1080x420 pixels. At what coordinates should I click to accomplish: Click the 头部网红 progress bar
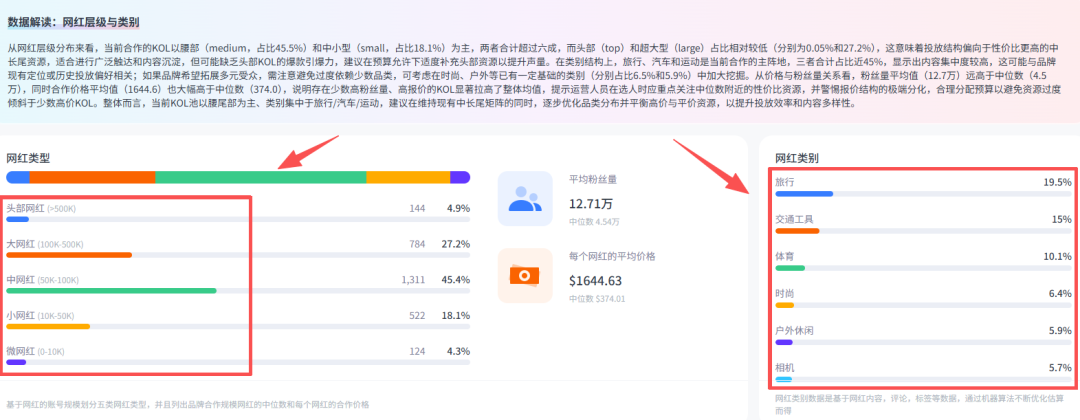tap(238, 220)
